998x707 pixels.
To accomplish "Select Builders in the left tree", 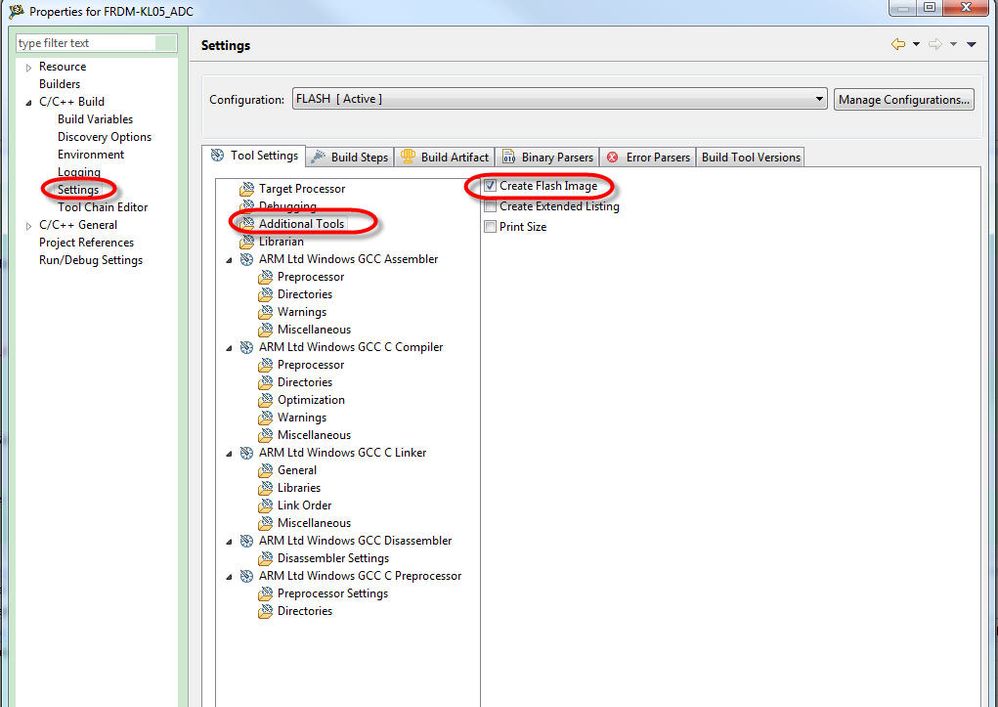I will pyautogui.click(x=59, y=84).
